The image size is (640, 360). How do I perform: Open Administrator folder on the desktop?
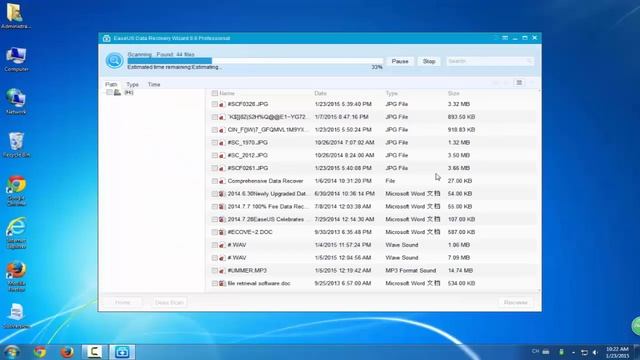point(16,16)
